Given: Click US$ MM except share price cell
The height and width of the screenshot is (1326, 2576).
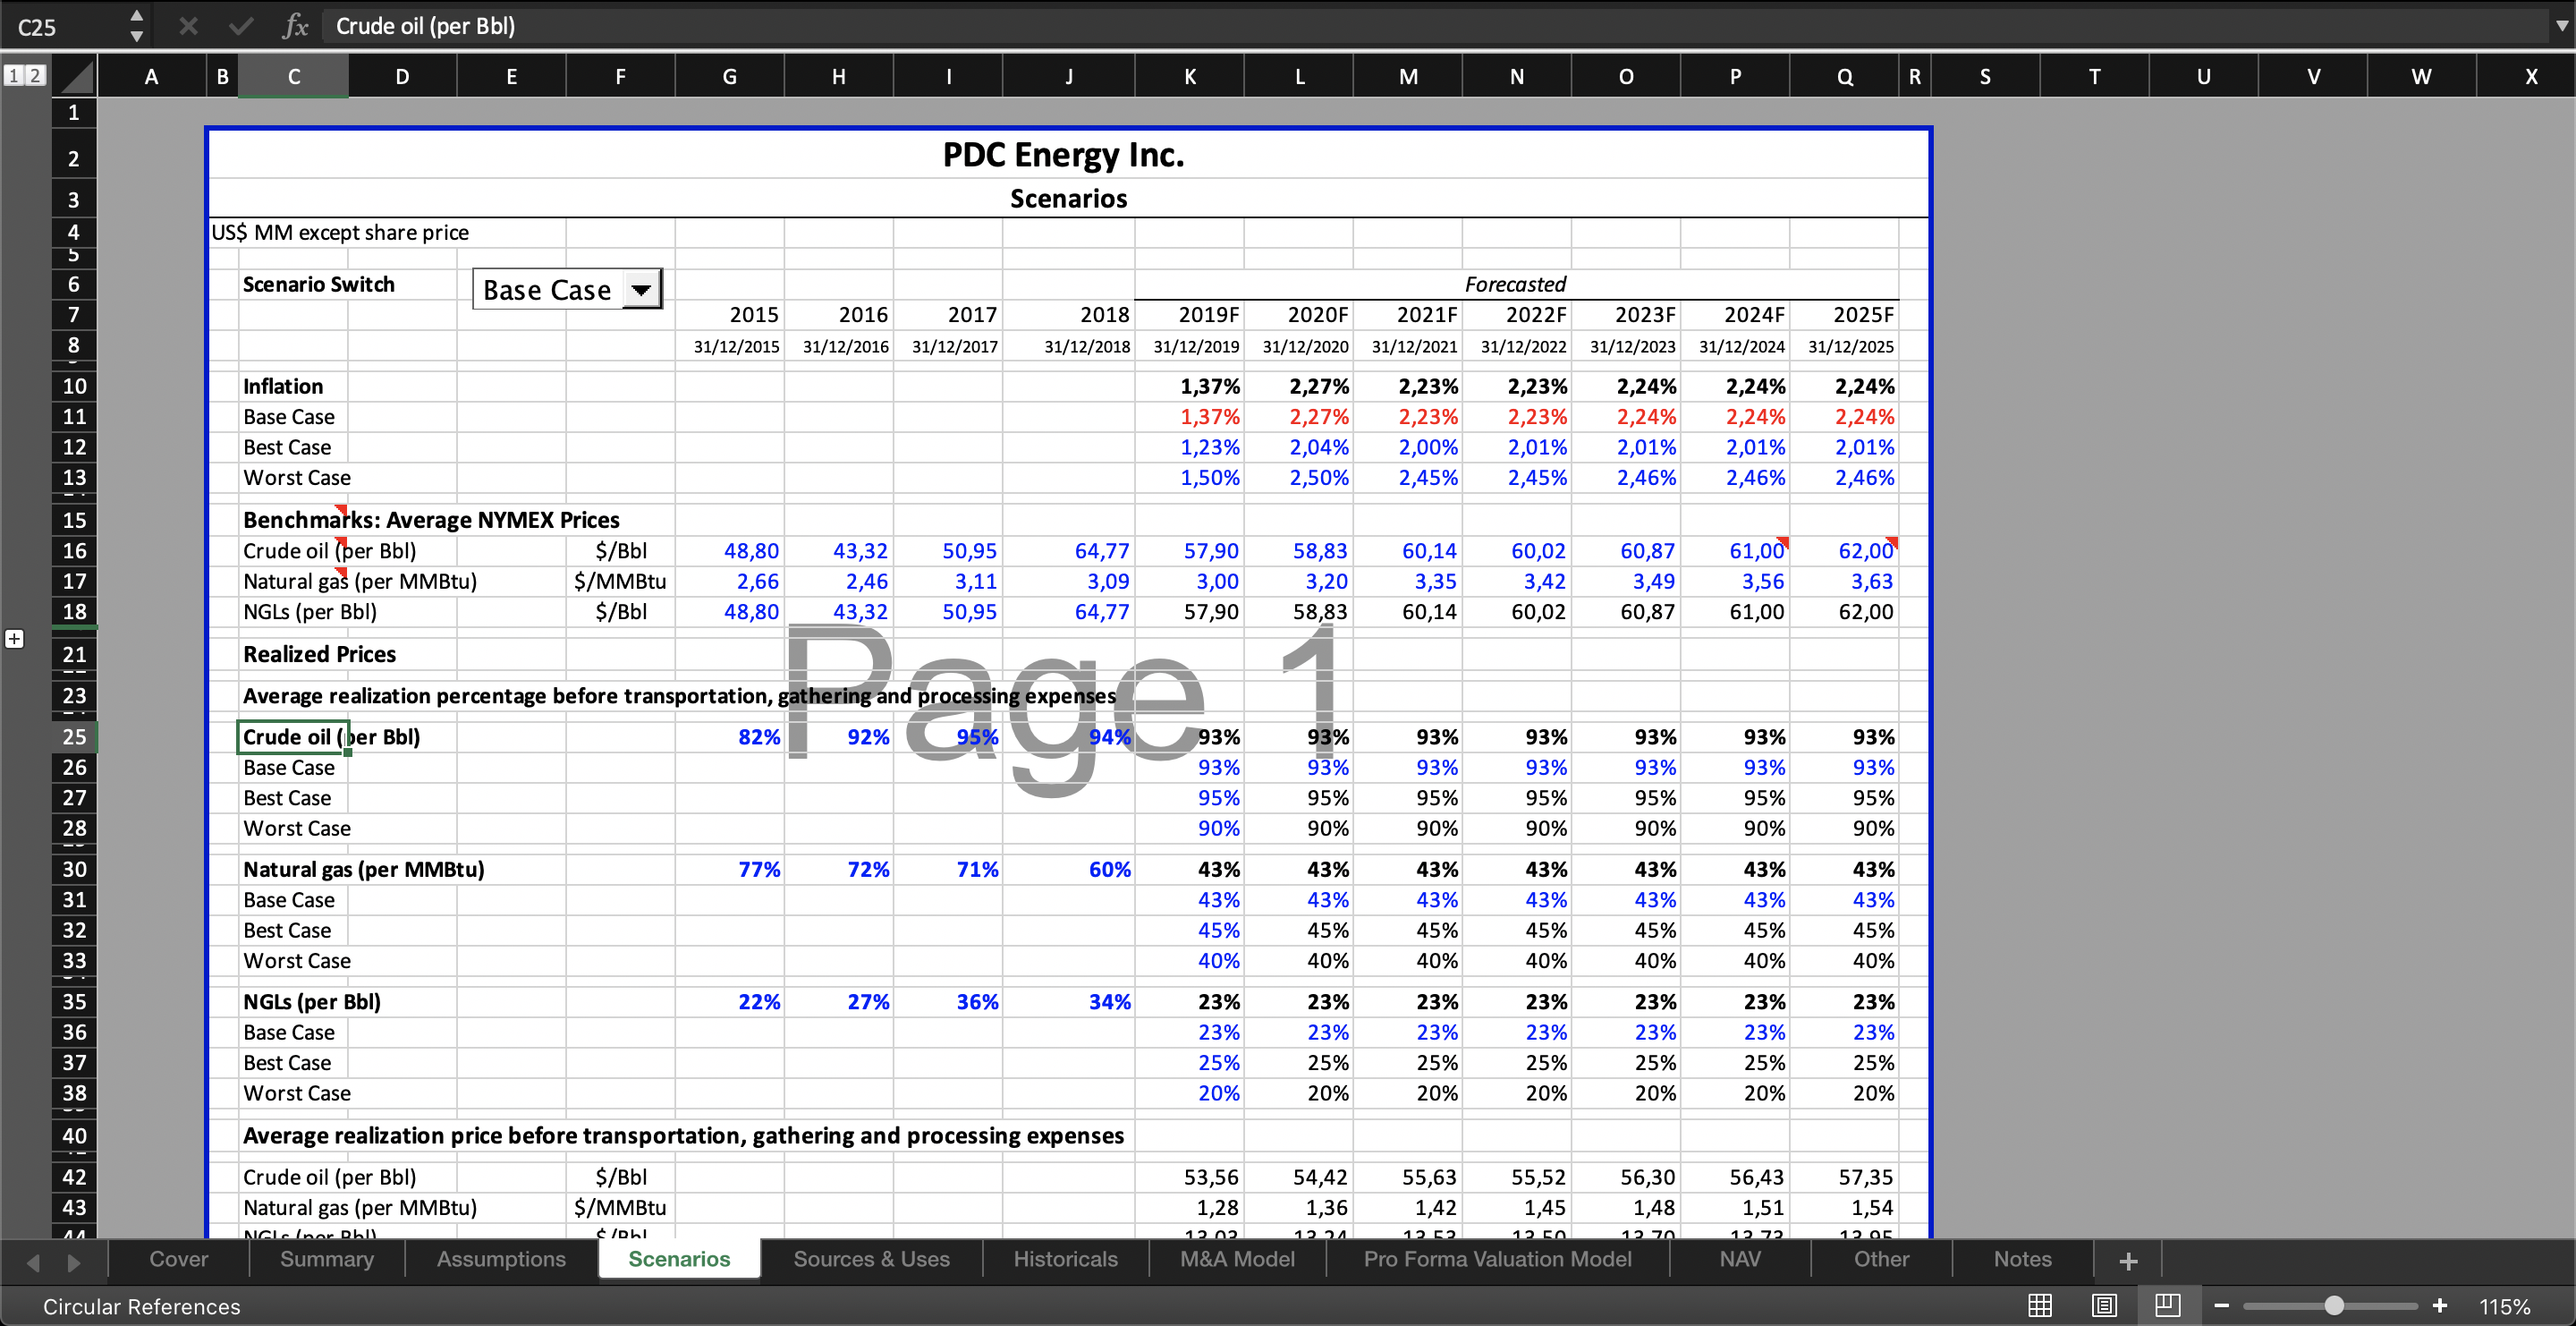Looking at the screenshot, I should [x=340, y=233].
